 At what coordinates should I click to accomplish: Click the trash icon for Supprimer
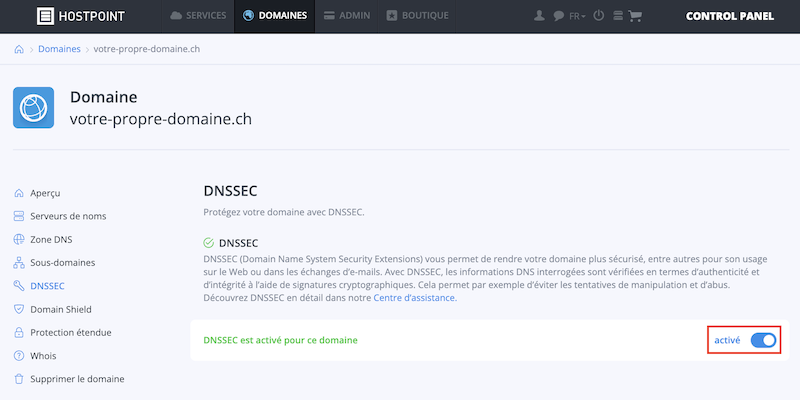19,379
